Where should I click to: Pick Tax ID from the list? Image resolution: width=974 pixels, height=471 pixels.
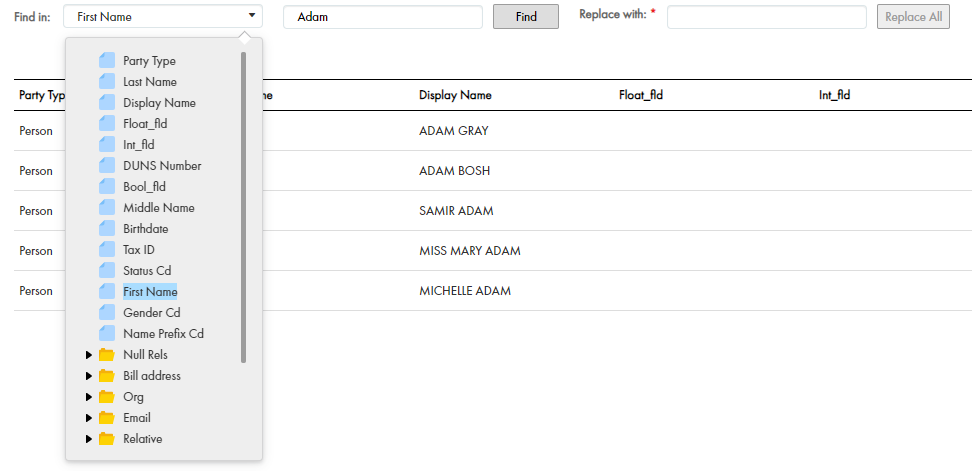[139, 250]
